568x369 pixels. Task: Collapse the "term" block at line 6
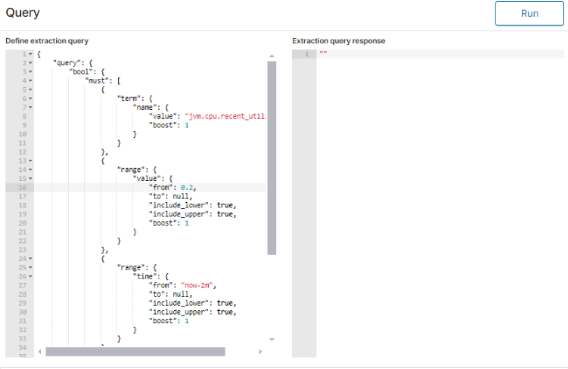tap(30, 98)
